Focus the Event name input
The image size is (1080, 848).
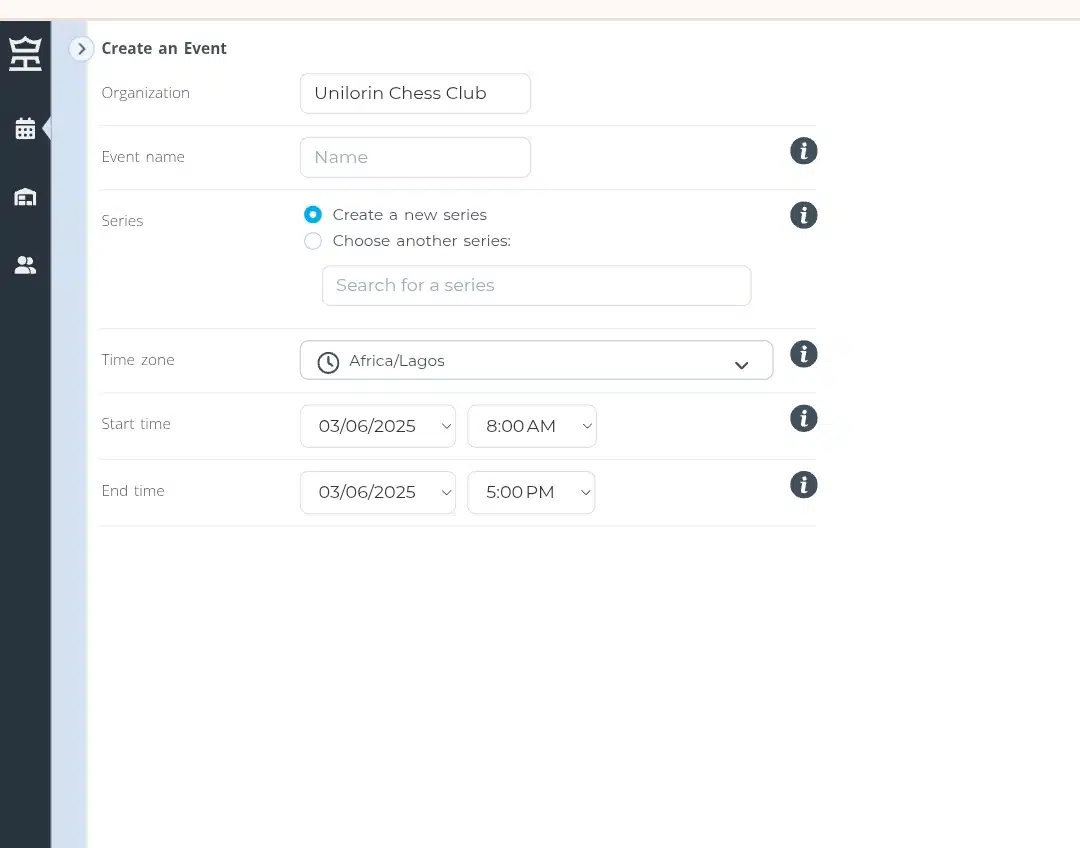pos(415,157)
